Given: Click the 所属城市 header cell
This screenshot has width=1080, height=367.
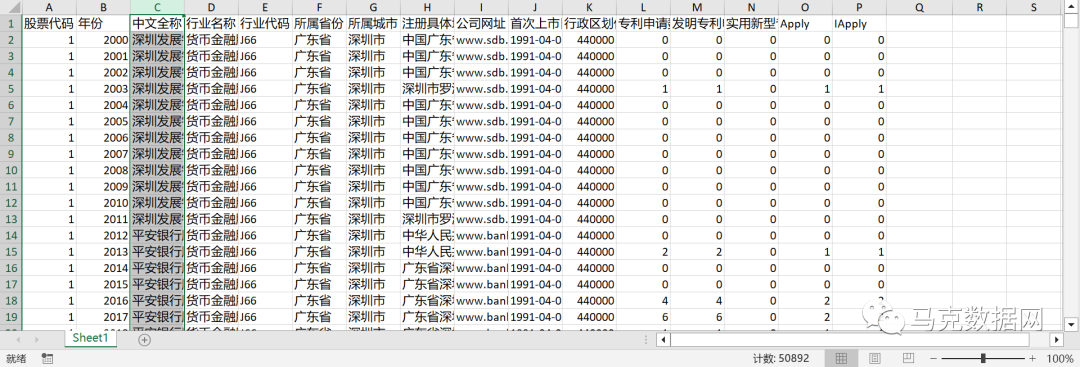Looking at the screenshot, I should 373,23.
